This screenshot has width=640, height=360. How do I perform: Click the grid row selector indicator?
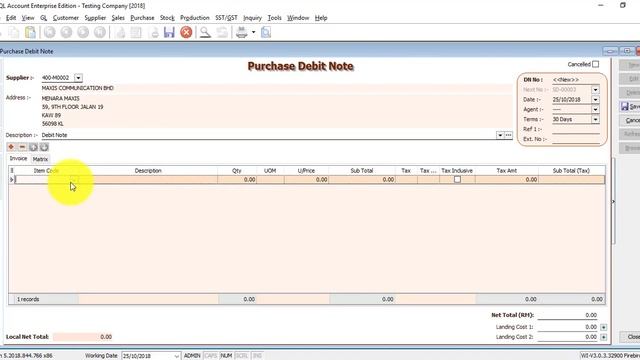pos(12,180)
